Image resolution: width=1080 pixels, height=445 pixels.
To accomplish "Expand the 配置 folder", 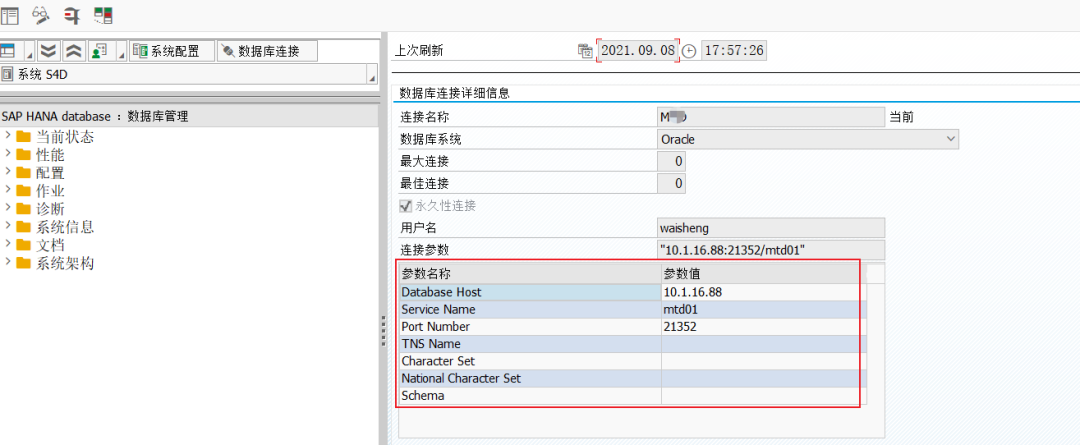I will click(8, 171).
